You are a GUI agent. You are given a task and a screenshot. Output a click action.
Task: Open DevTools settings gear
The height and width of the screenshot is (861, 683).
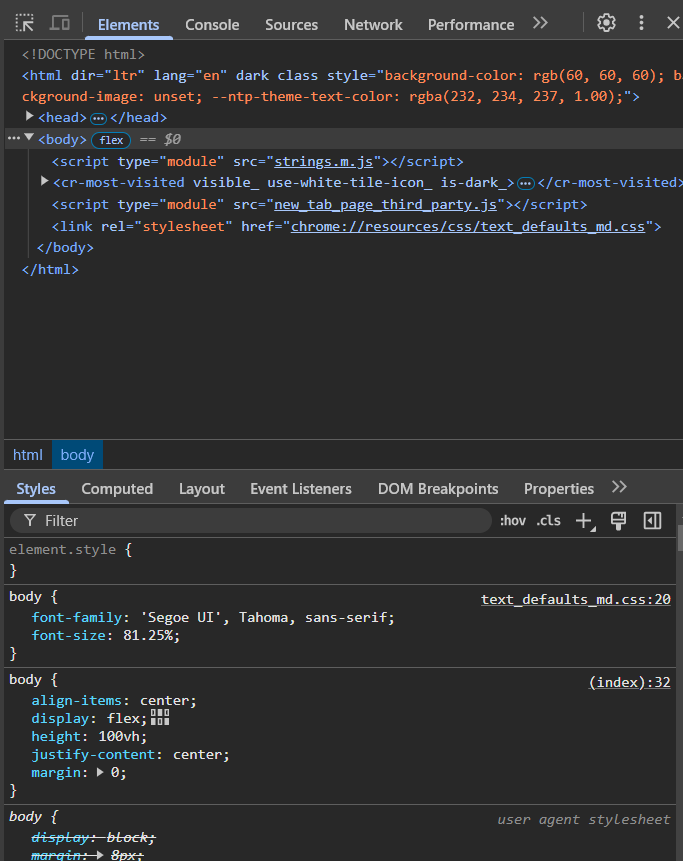coord(606,23)
